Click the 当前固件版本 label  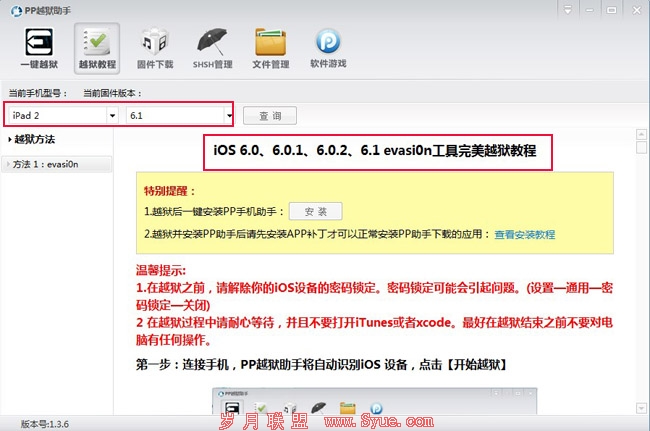click(x=112, y=93)
